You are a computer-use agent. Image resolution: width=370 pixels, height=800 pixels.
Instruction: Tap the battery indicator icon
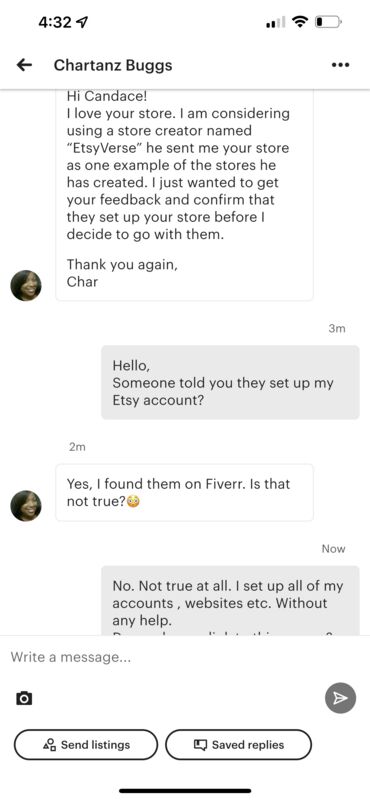coord(328,22)
